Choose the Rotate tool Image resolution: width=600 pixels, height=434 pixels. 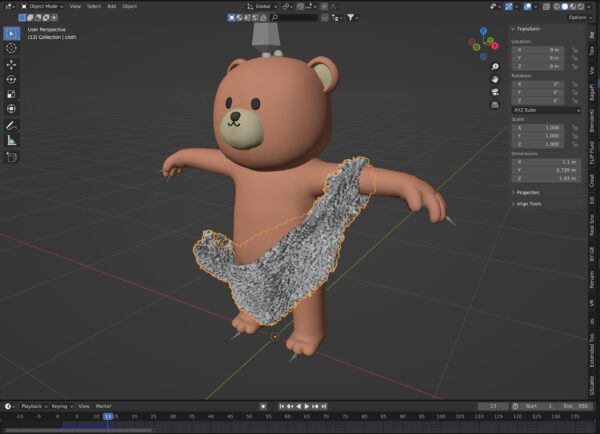[x=11, y=78]
